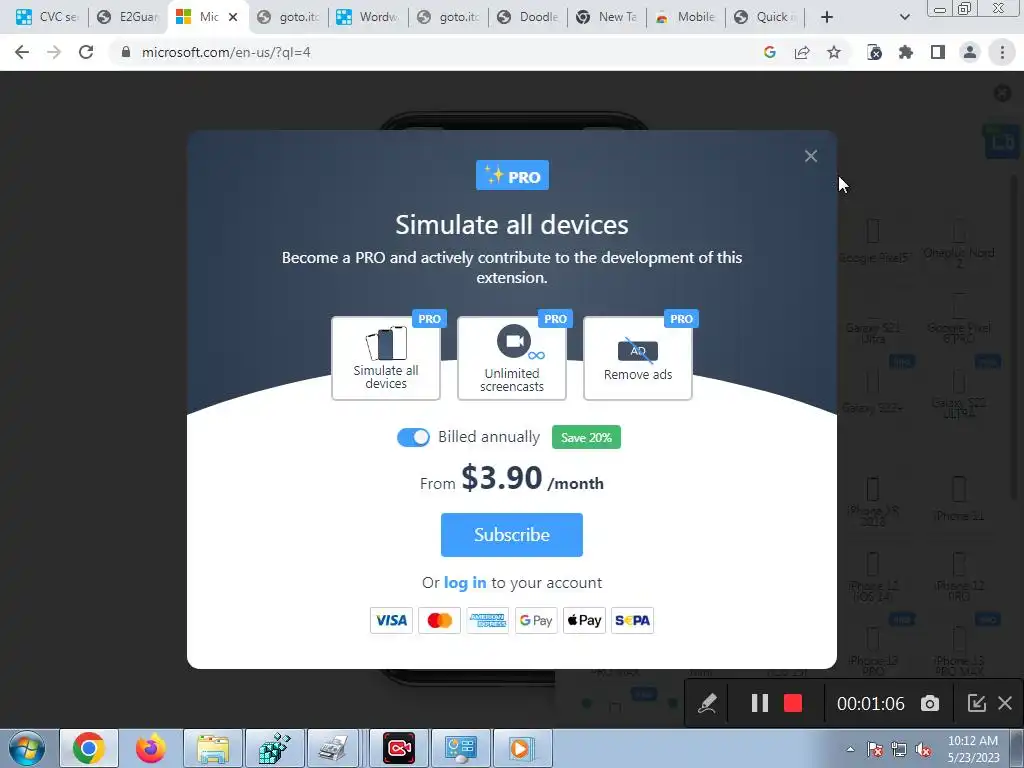The width and height of the screenshot is (1024, 768).
Task: Stop the screen recording
Action: pos(793,703)
